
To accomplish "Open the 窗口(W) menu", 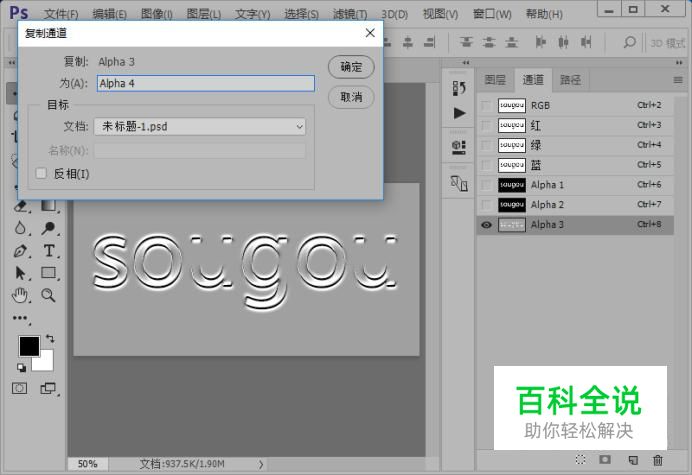I will click(x=492, y=14).
